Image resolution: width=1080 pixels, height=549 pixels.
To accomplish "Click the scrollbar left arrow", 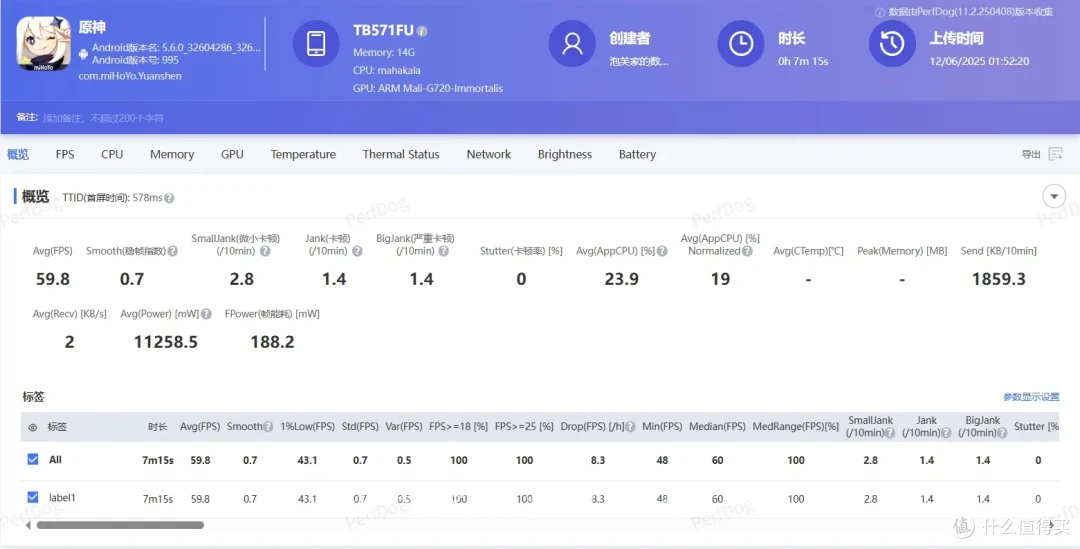I will (x=28, y=525).
